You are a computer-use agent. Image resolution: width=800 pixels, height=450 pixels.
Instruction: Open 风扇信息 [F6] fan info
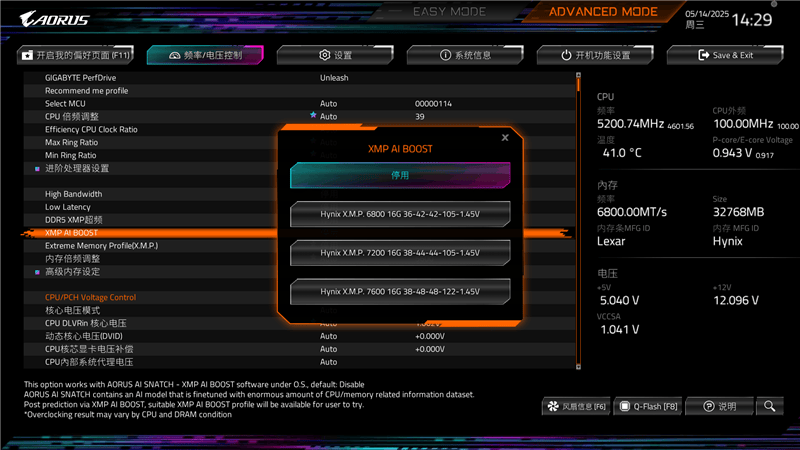pos(576,406)
